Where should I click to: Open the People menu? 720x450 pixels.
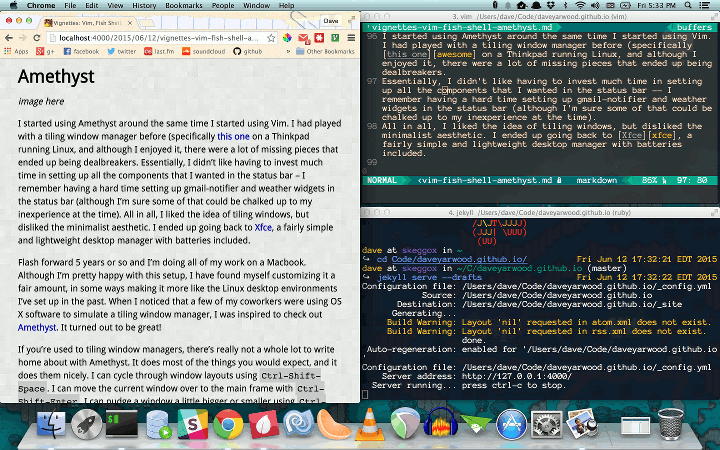pos(223,6)
